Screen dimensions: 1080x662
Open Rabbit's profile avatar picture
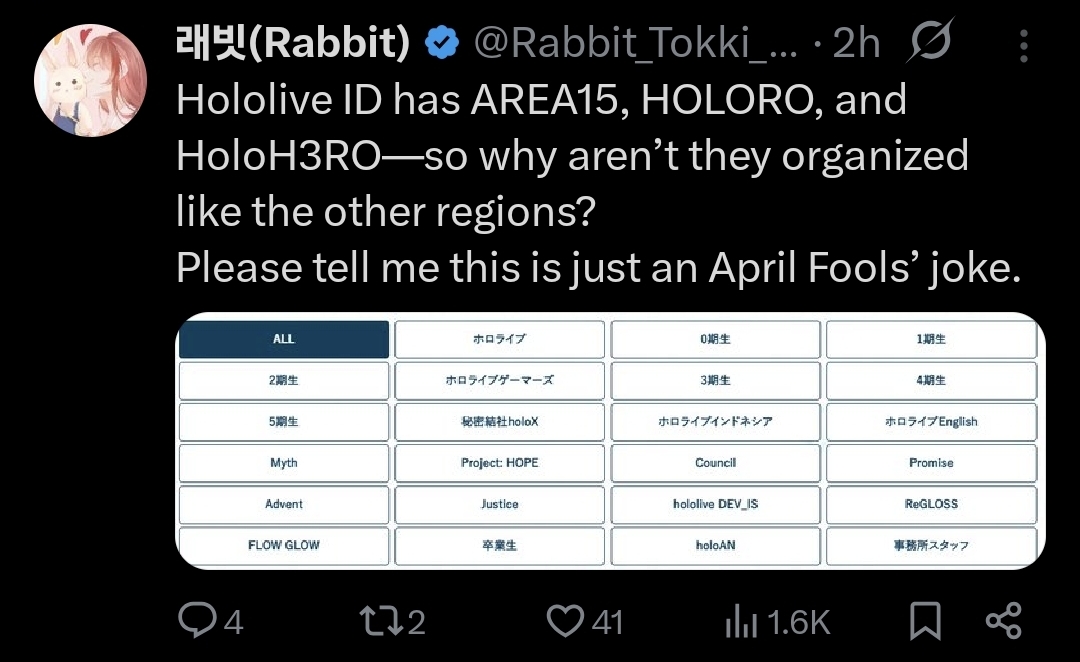(x=90, y=80)
